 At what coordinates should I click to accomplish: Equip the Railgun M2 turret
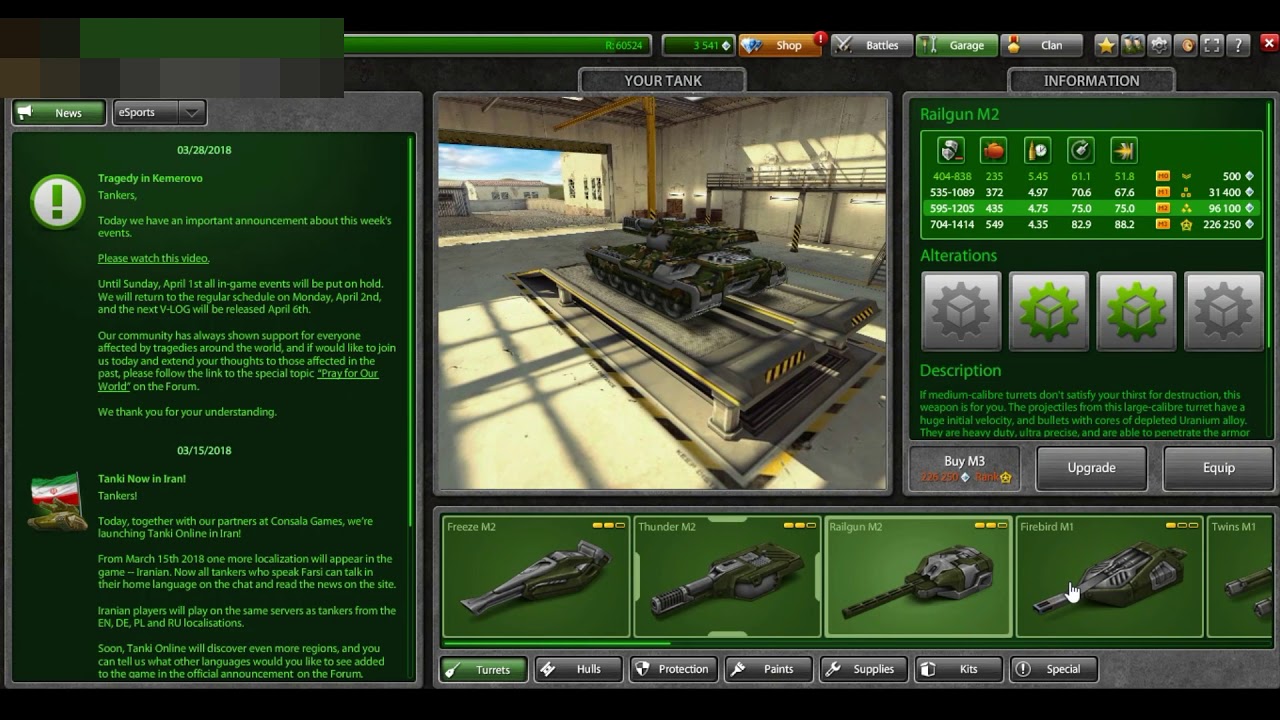coord(1218,468)
